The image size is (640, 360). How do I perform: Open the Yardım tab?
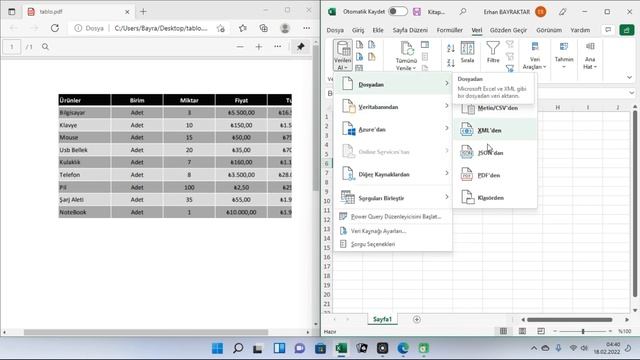[580, 30]
